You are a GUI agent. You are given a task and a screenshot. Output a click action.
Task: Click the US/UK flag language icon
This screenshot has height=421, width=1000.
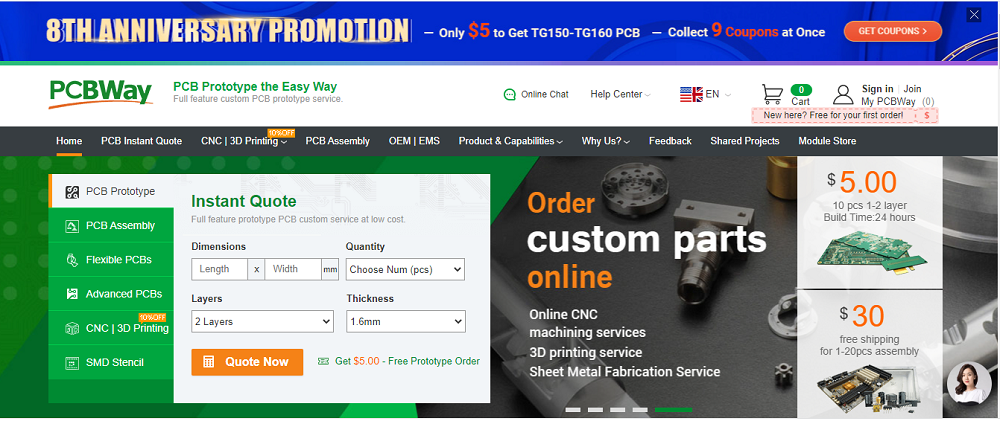(691, 94)
